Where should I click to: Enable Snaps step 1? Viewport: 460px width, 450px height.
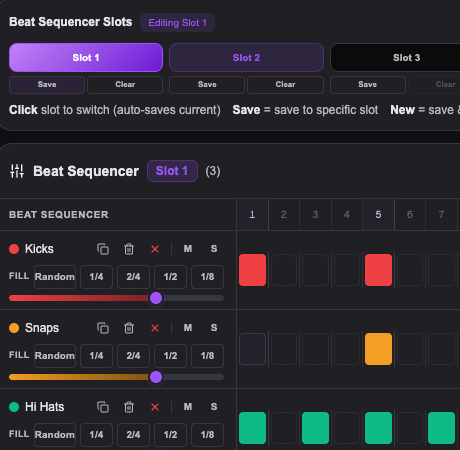pos(252,349)
